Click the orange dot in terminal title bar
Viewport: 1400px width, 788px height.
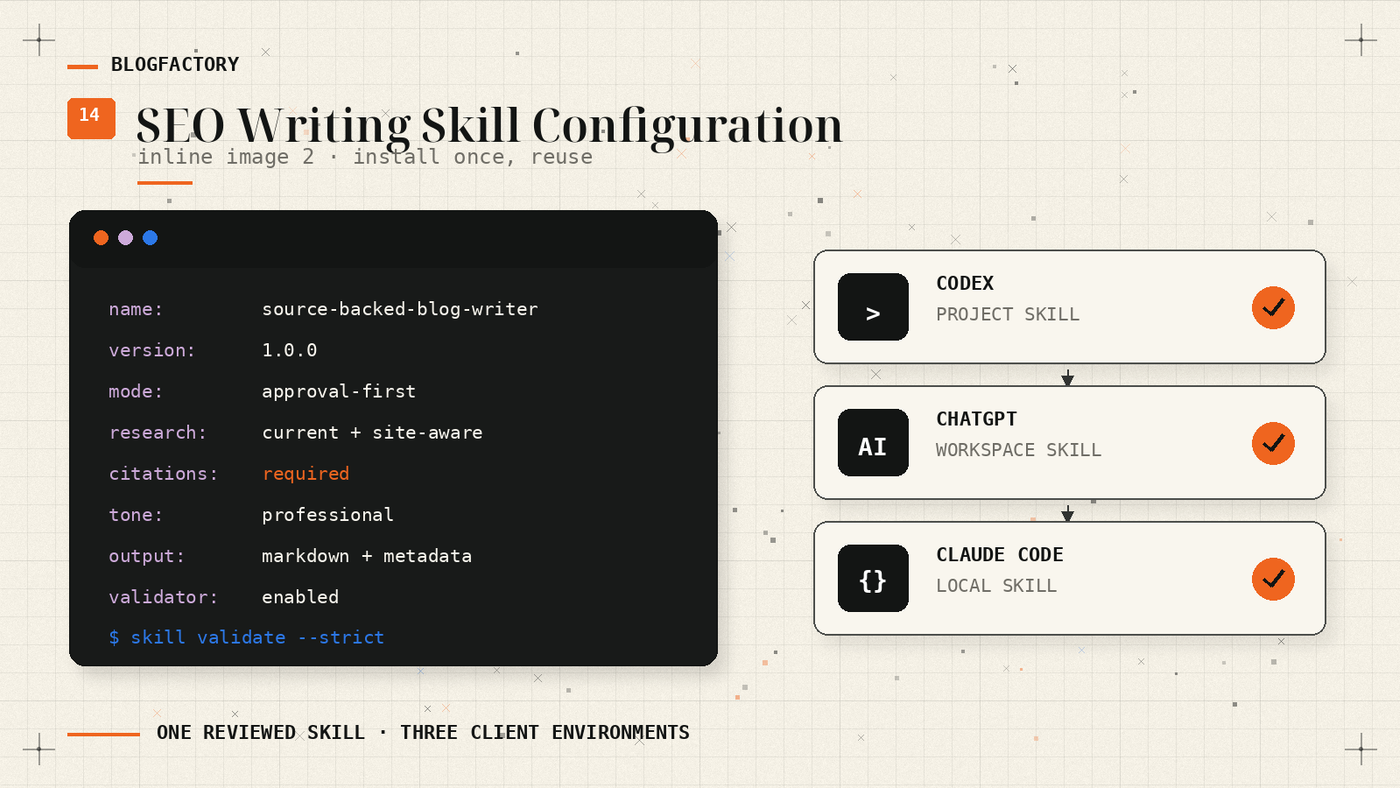(x=101, y=237)
